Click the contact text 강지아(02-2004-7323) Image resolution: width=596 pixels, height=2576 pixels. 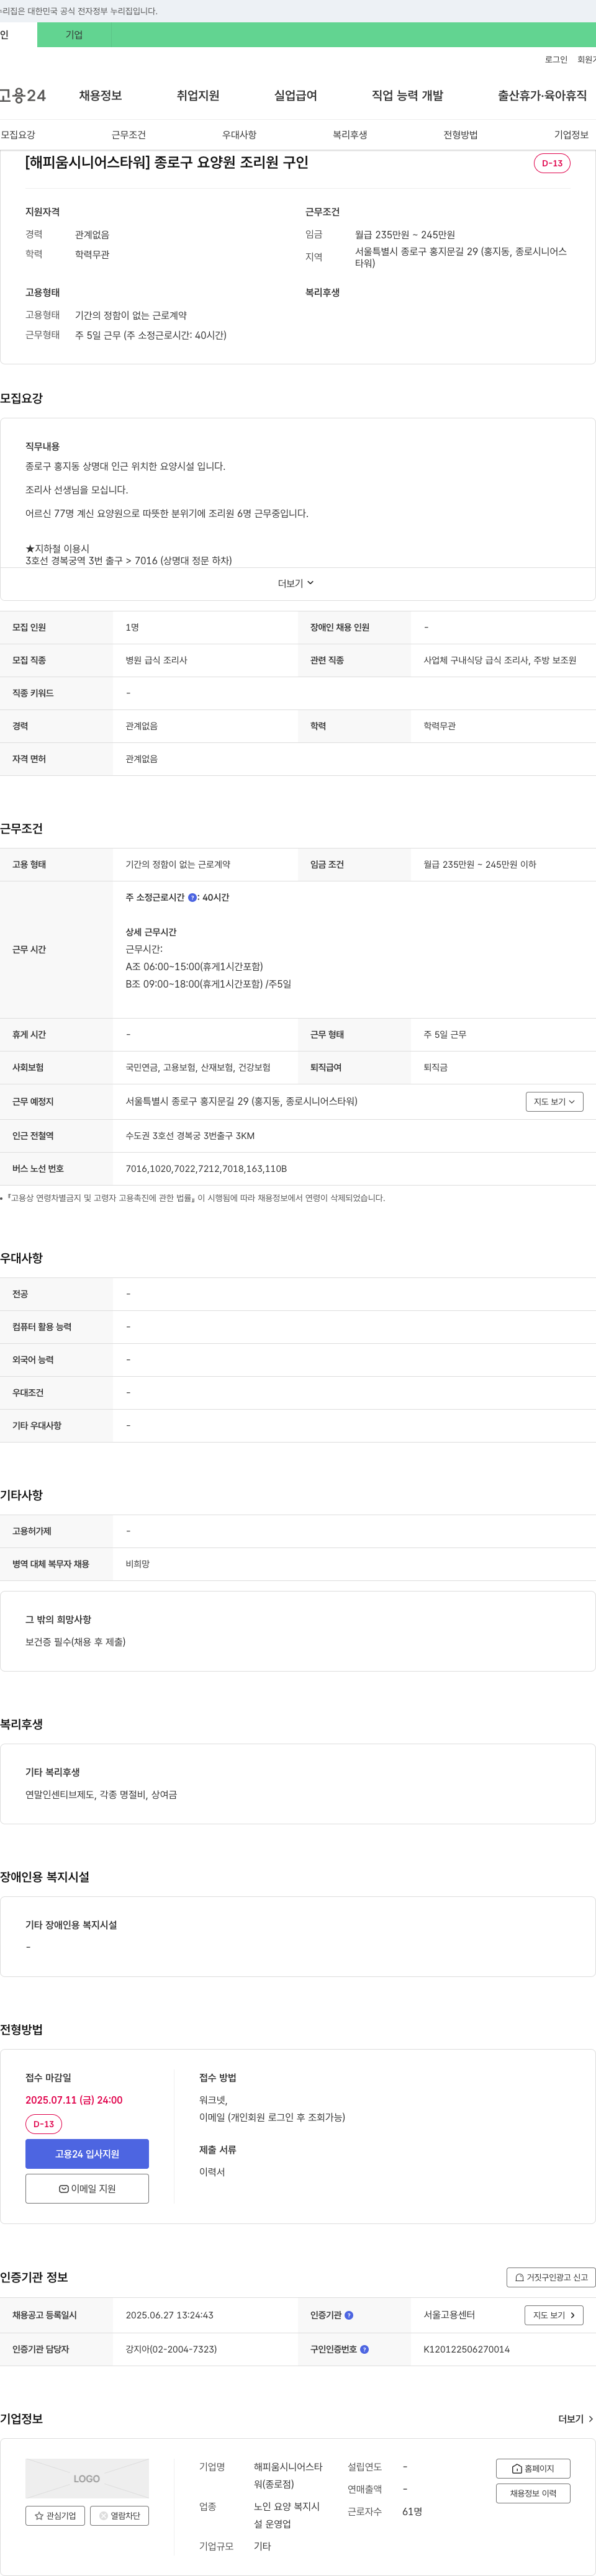click(171, 2349)
